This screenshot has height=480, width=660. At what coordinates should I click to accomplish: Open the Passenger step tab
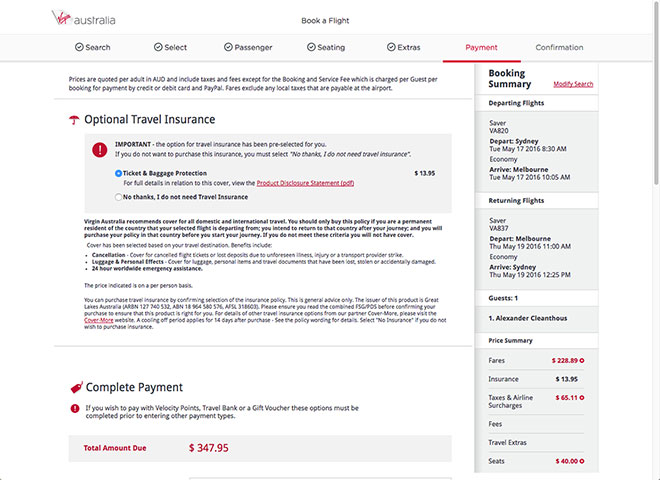click(x=248, y=47)
